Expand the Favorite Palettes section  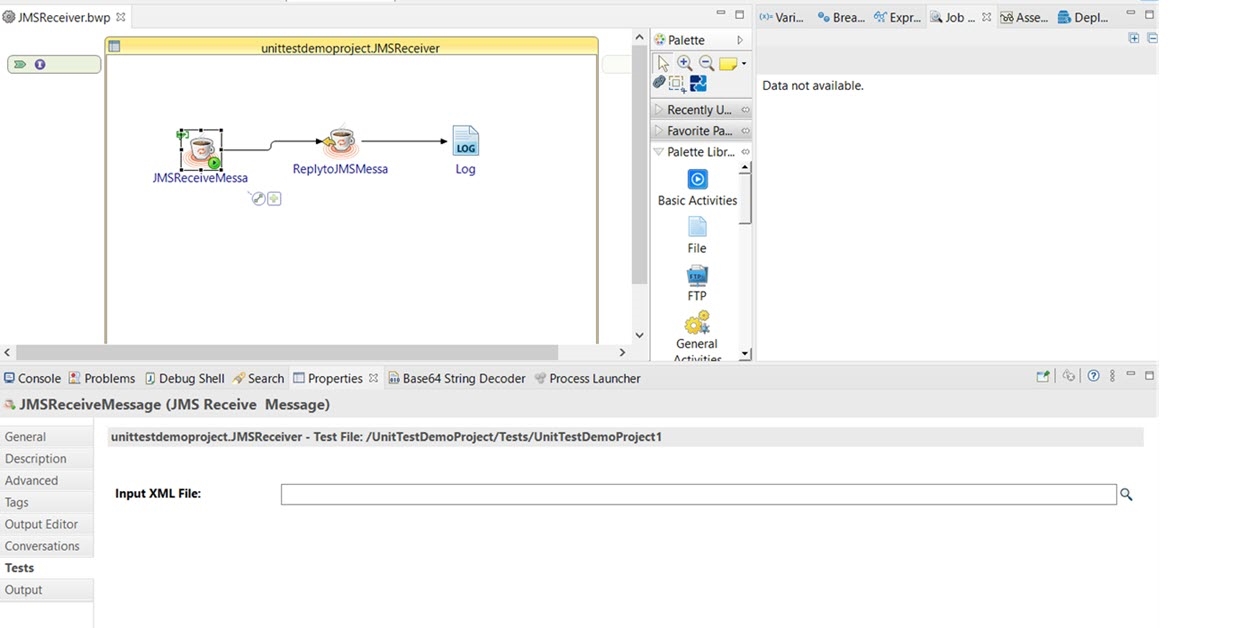tap(658, 131)
